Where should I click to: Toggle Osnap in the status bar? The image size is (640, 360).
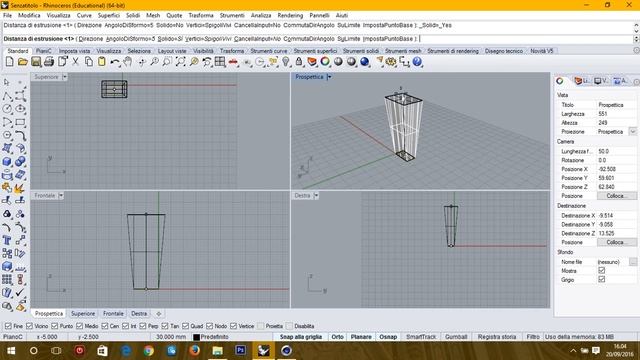388,337
